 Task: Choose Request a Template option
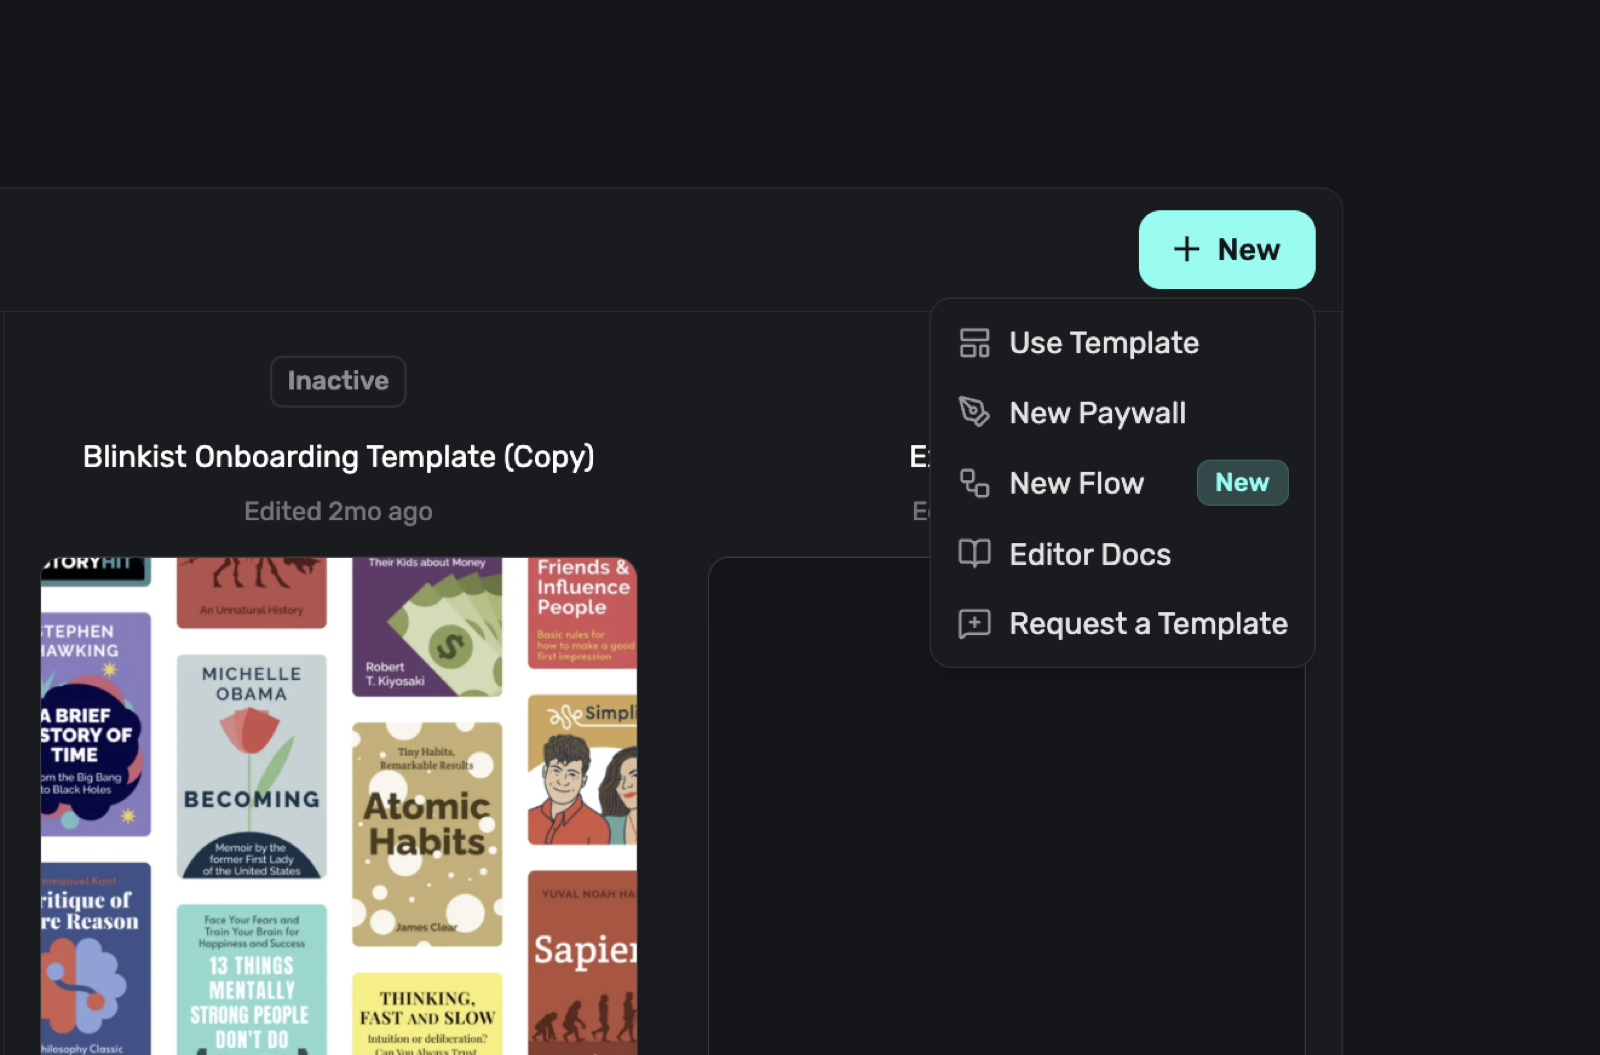1122,624
